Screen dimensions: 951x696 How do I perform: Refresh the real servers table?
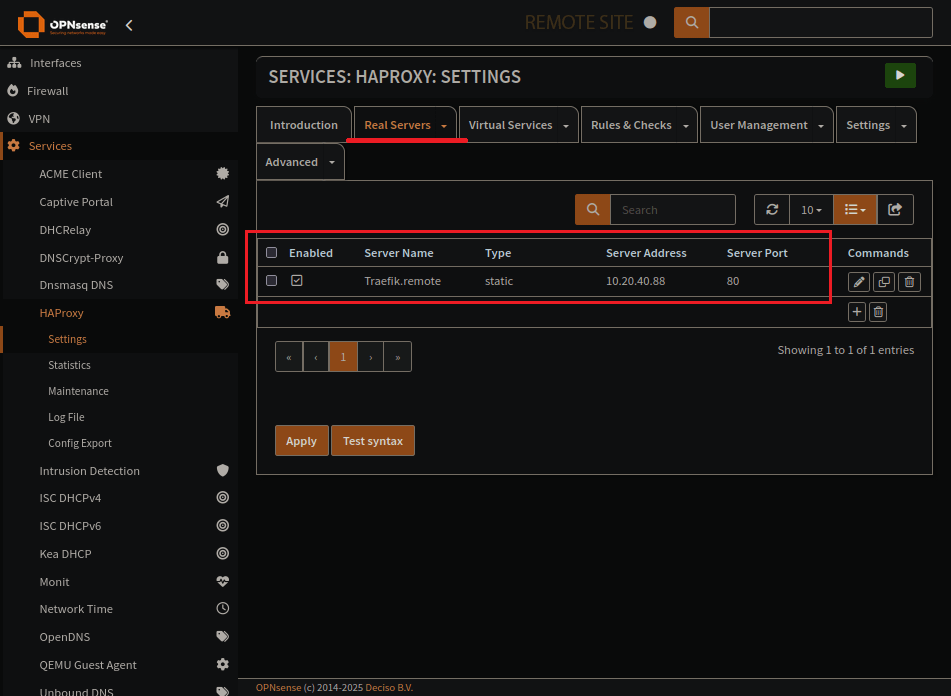(772, 210)
